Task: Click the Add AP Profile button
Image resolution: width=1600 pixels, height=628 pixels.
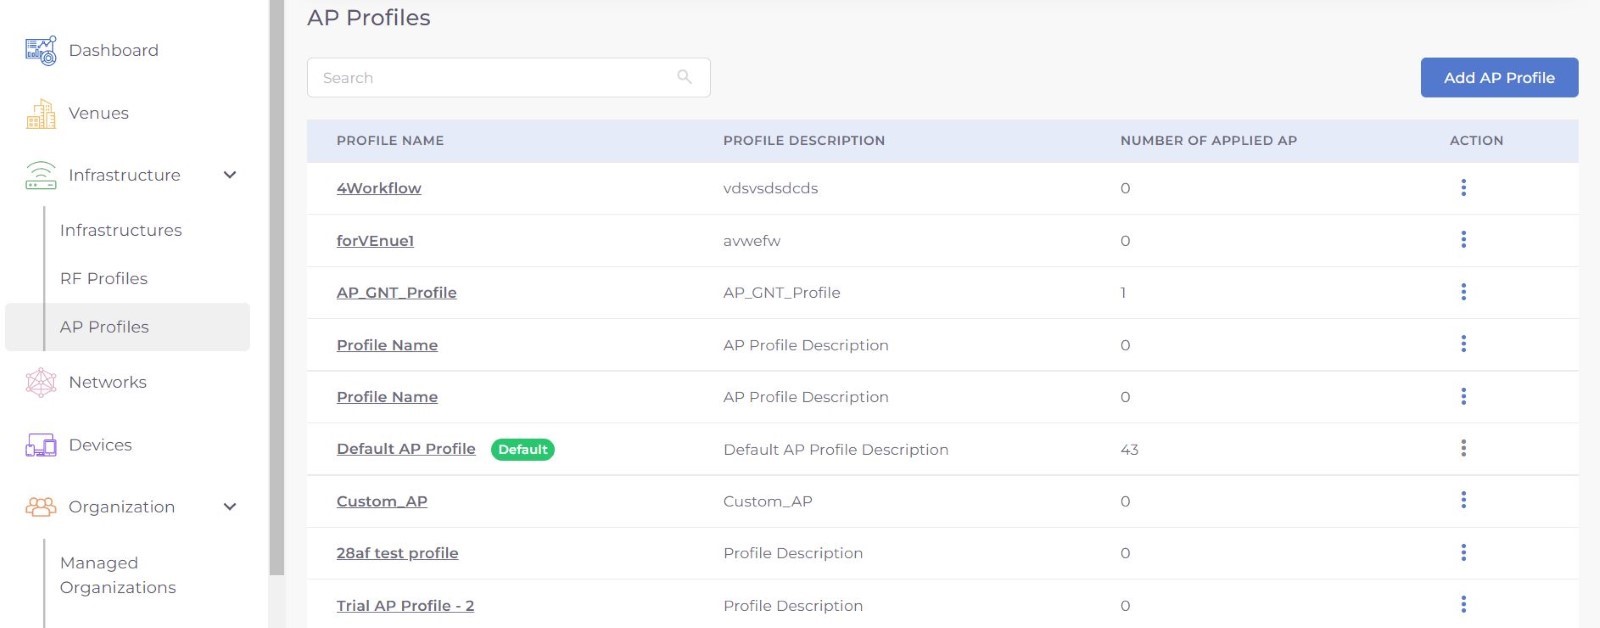Action: coord(1499,78)
